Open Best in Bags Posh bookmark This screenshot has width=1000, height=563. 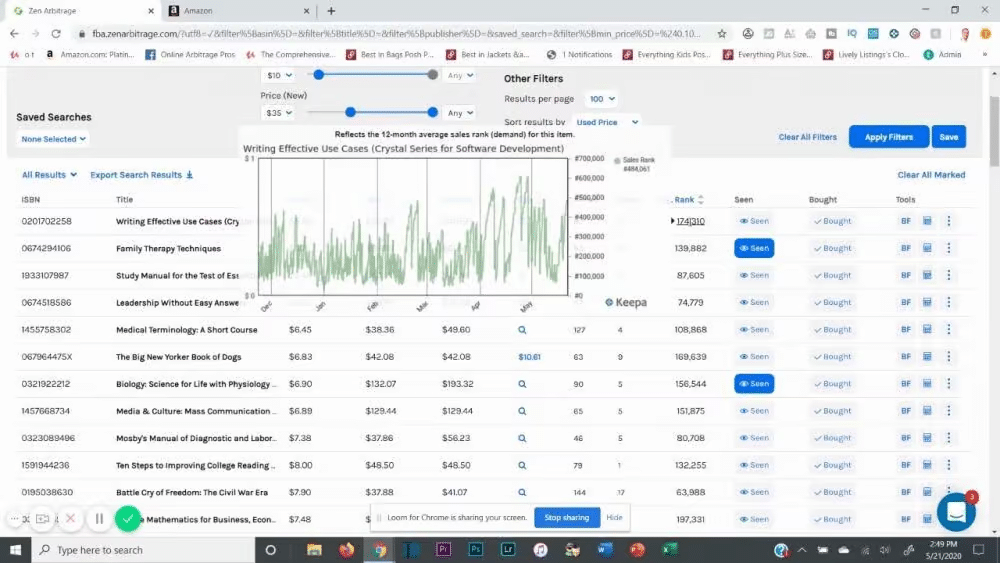[x=390, y=55]
